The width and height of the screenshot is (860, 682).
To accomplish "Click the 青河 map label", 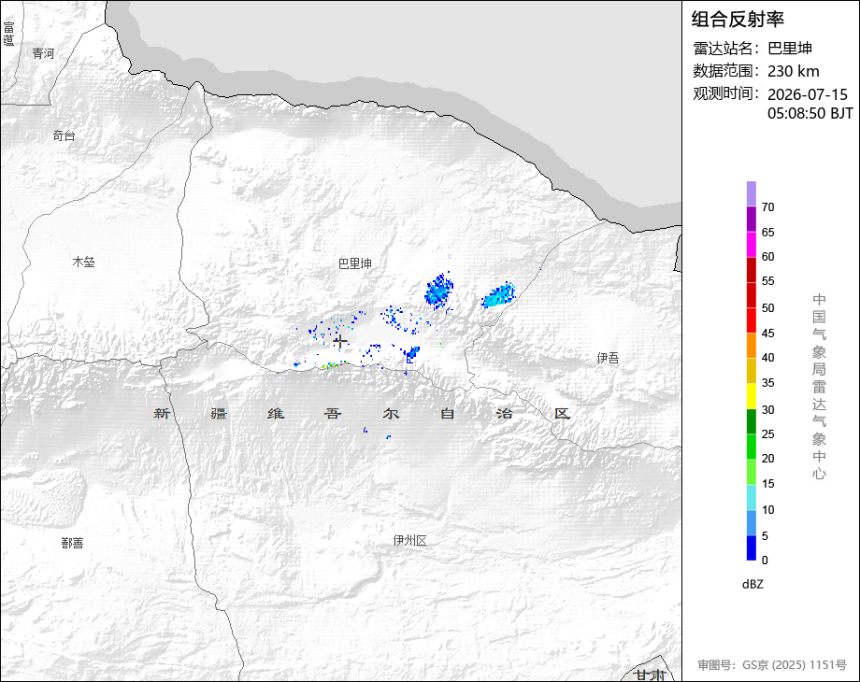I will [43, 53].
